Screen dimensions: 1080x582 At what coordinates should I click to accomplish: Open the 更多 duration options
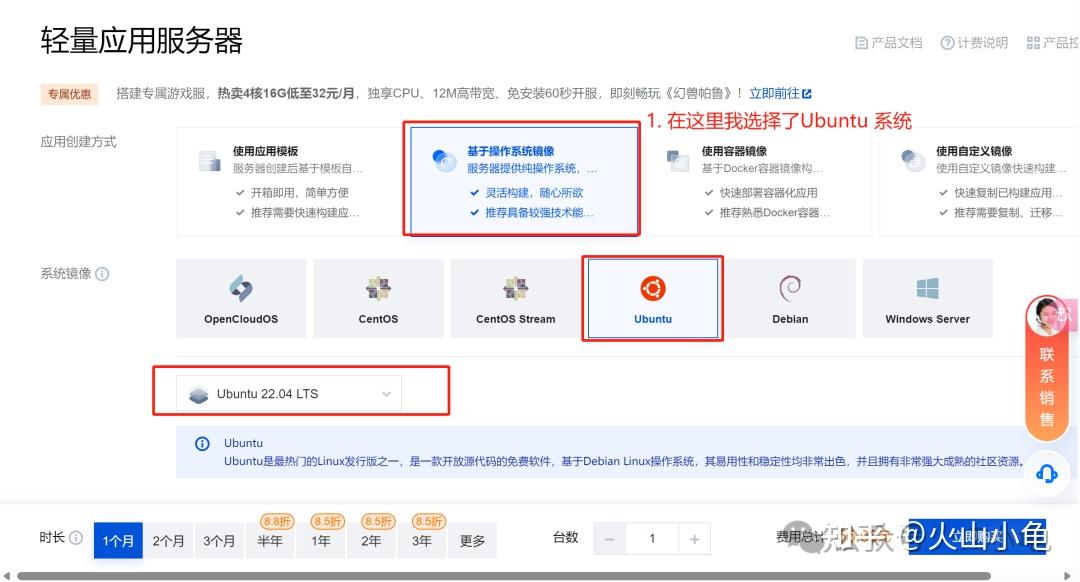click(472, 540)
